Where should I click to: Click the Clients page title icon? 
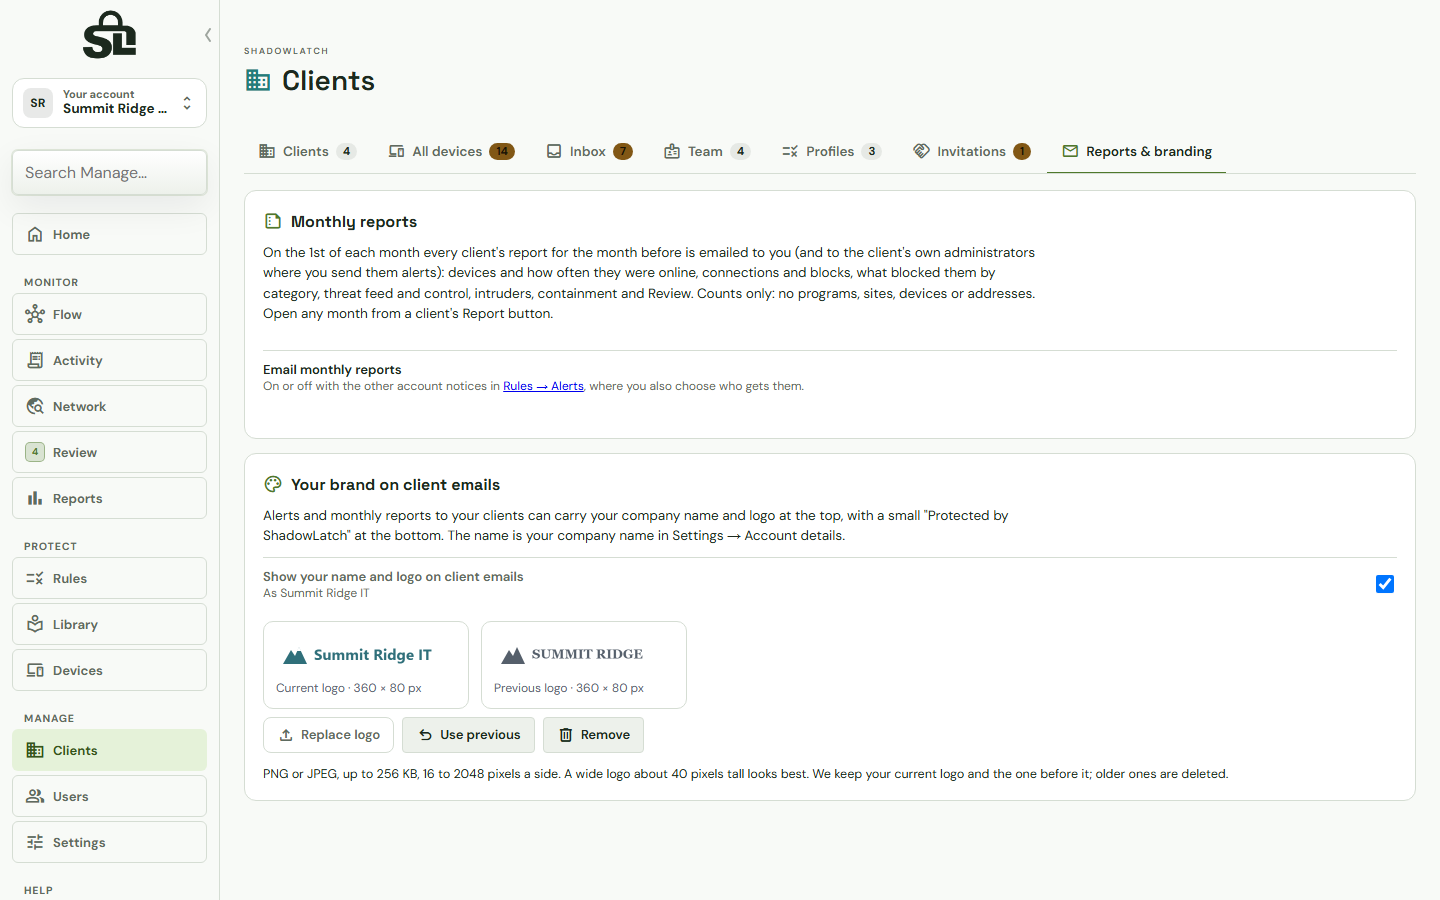(x=258, y=80)
